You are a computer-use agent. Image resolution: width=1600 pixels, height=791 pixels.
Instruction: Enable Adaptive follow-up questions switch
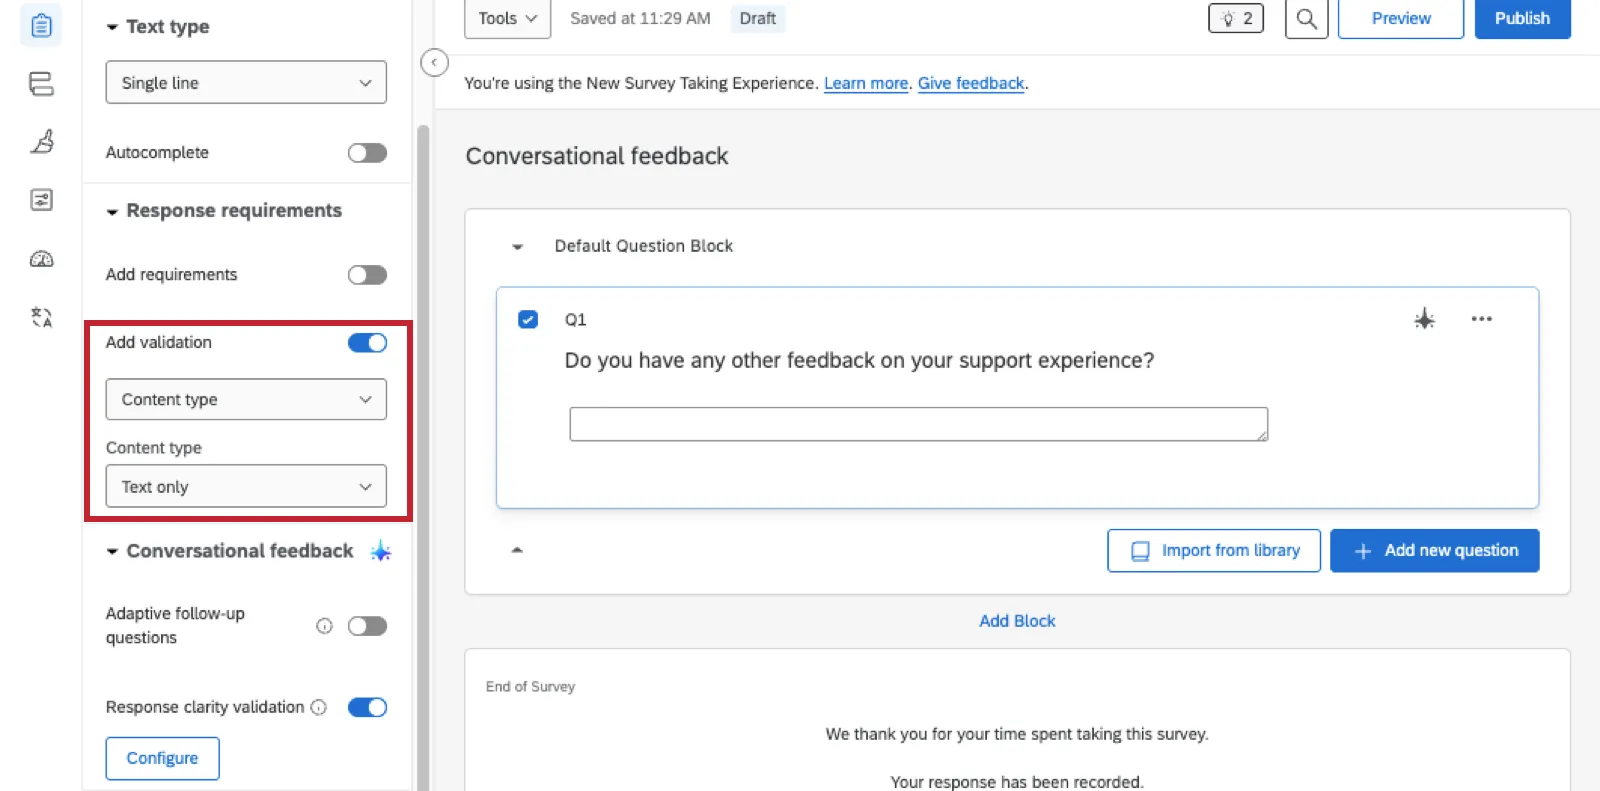coord(367,626)
